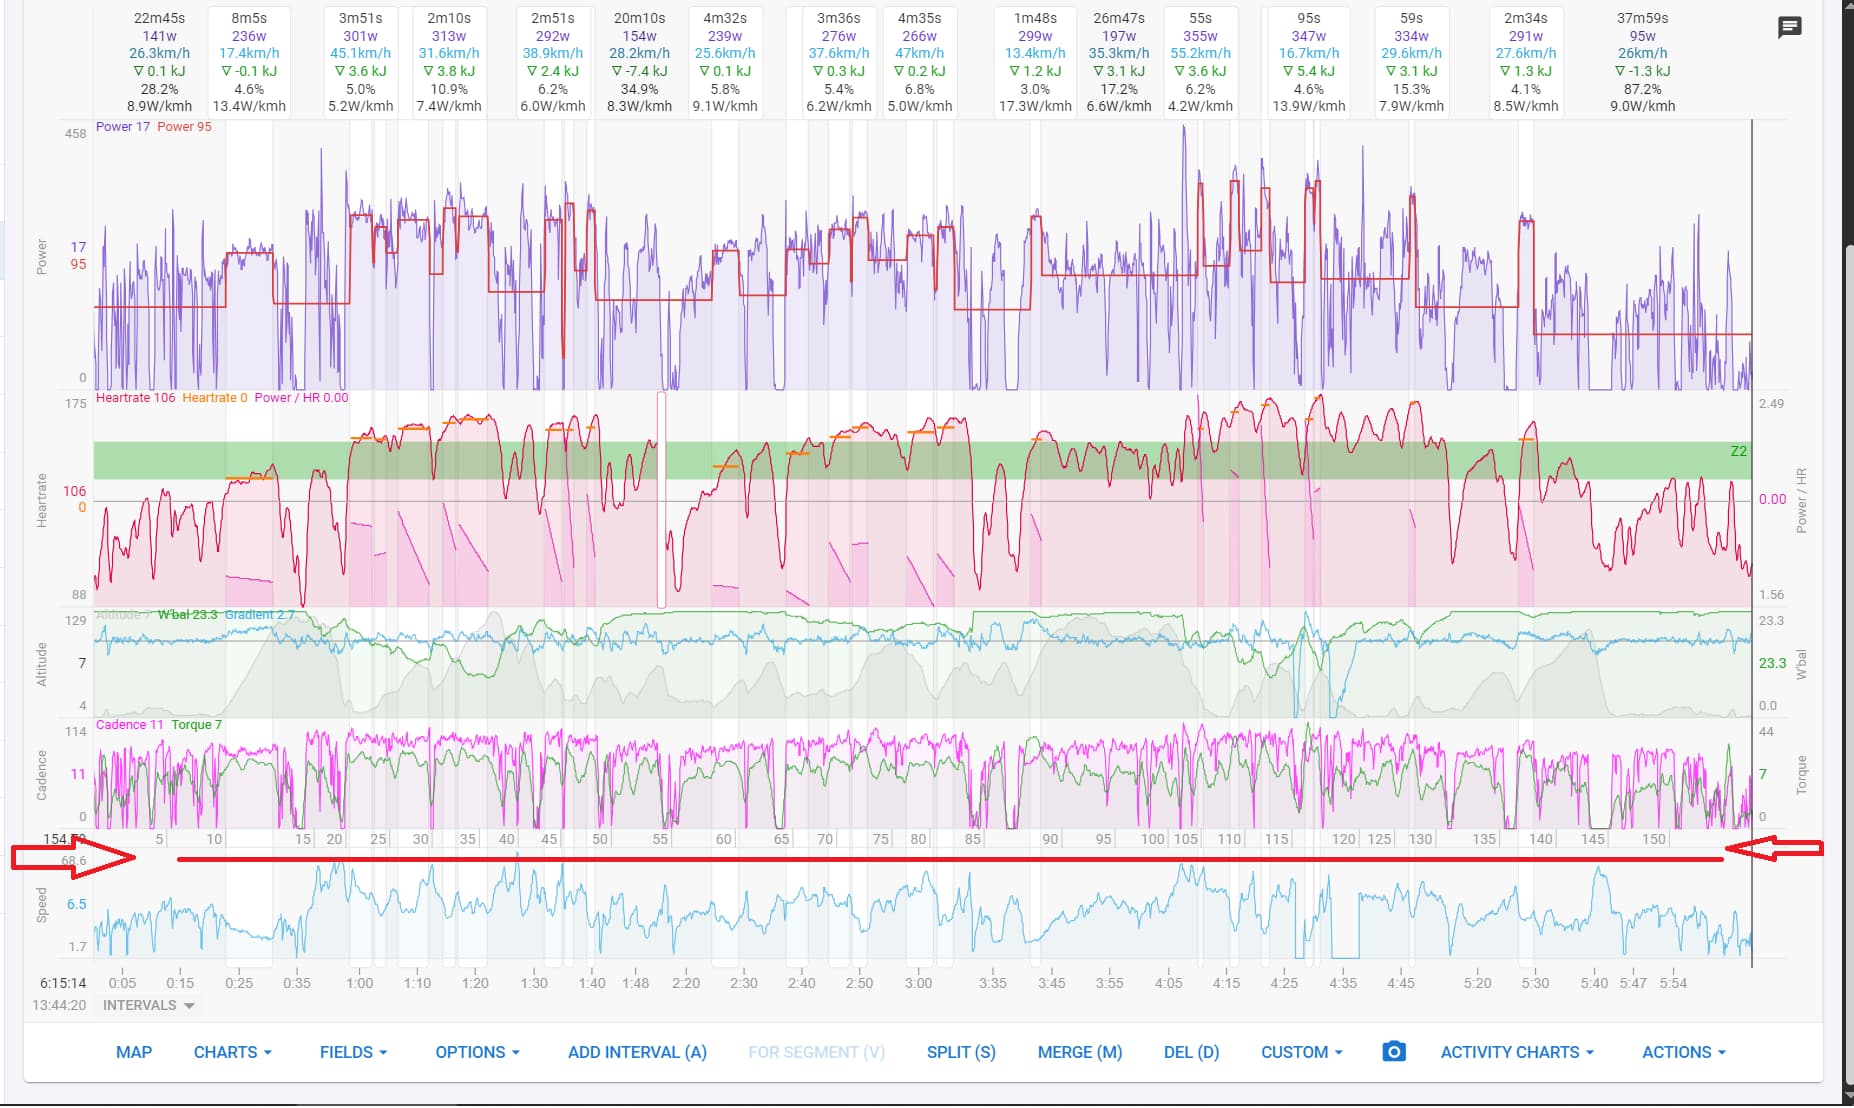Expand the INTERVALS selector below the time axis

[x=148, y=1005]
